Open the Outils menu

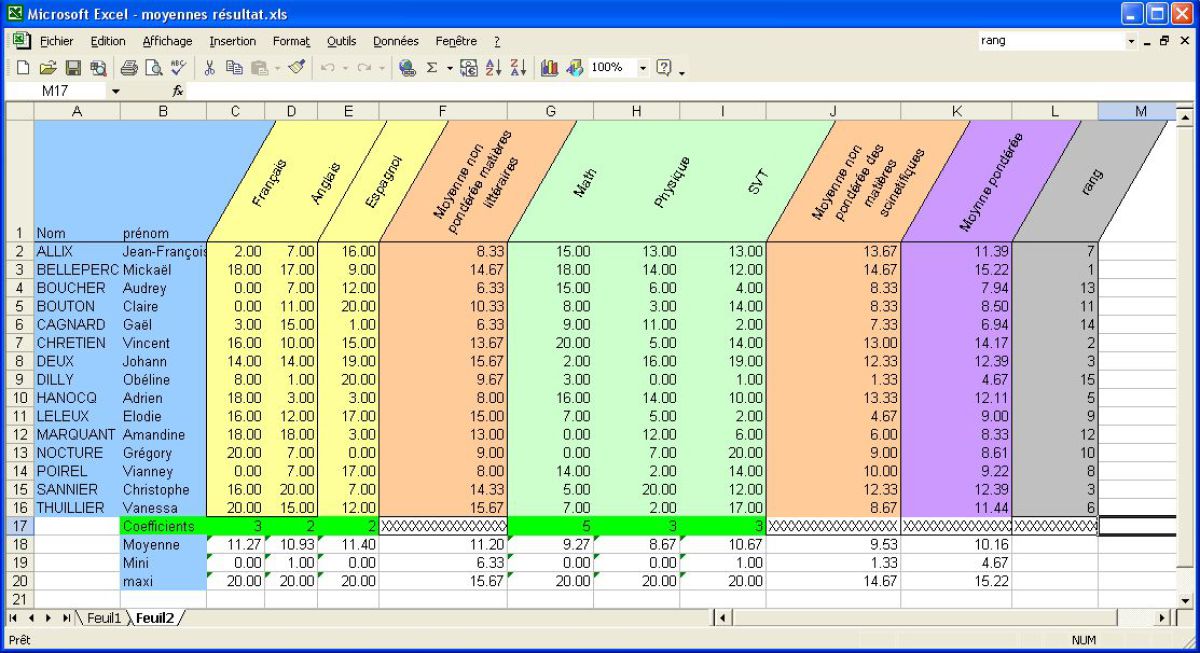click(342, 41)
